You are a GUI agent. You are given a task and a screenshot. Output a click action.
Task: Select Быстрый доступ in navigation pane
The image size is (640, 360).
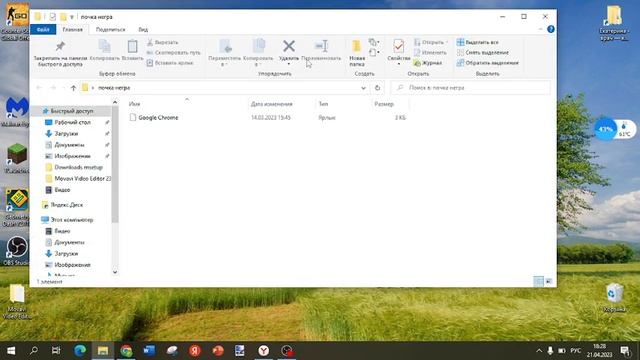coord(71,111)
